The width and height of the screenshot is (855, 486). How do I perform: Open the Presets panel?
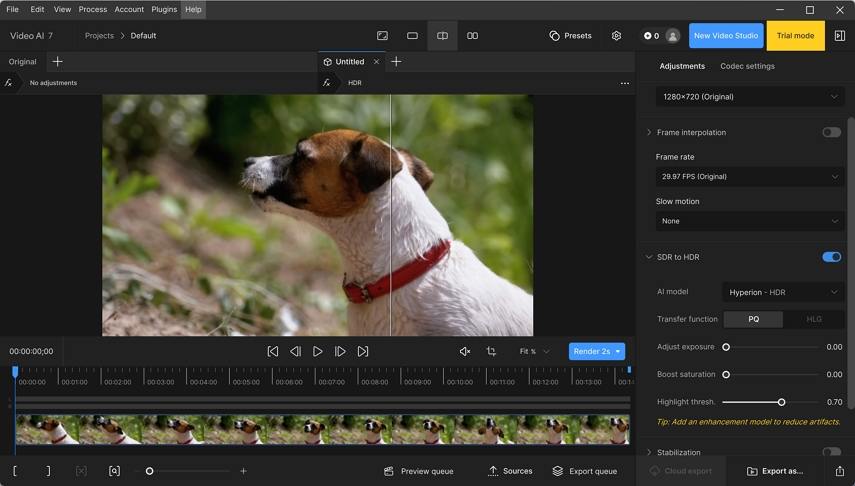(x=570, y=35)
